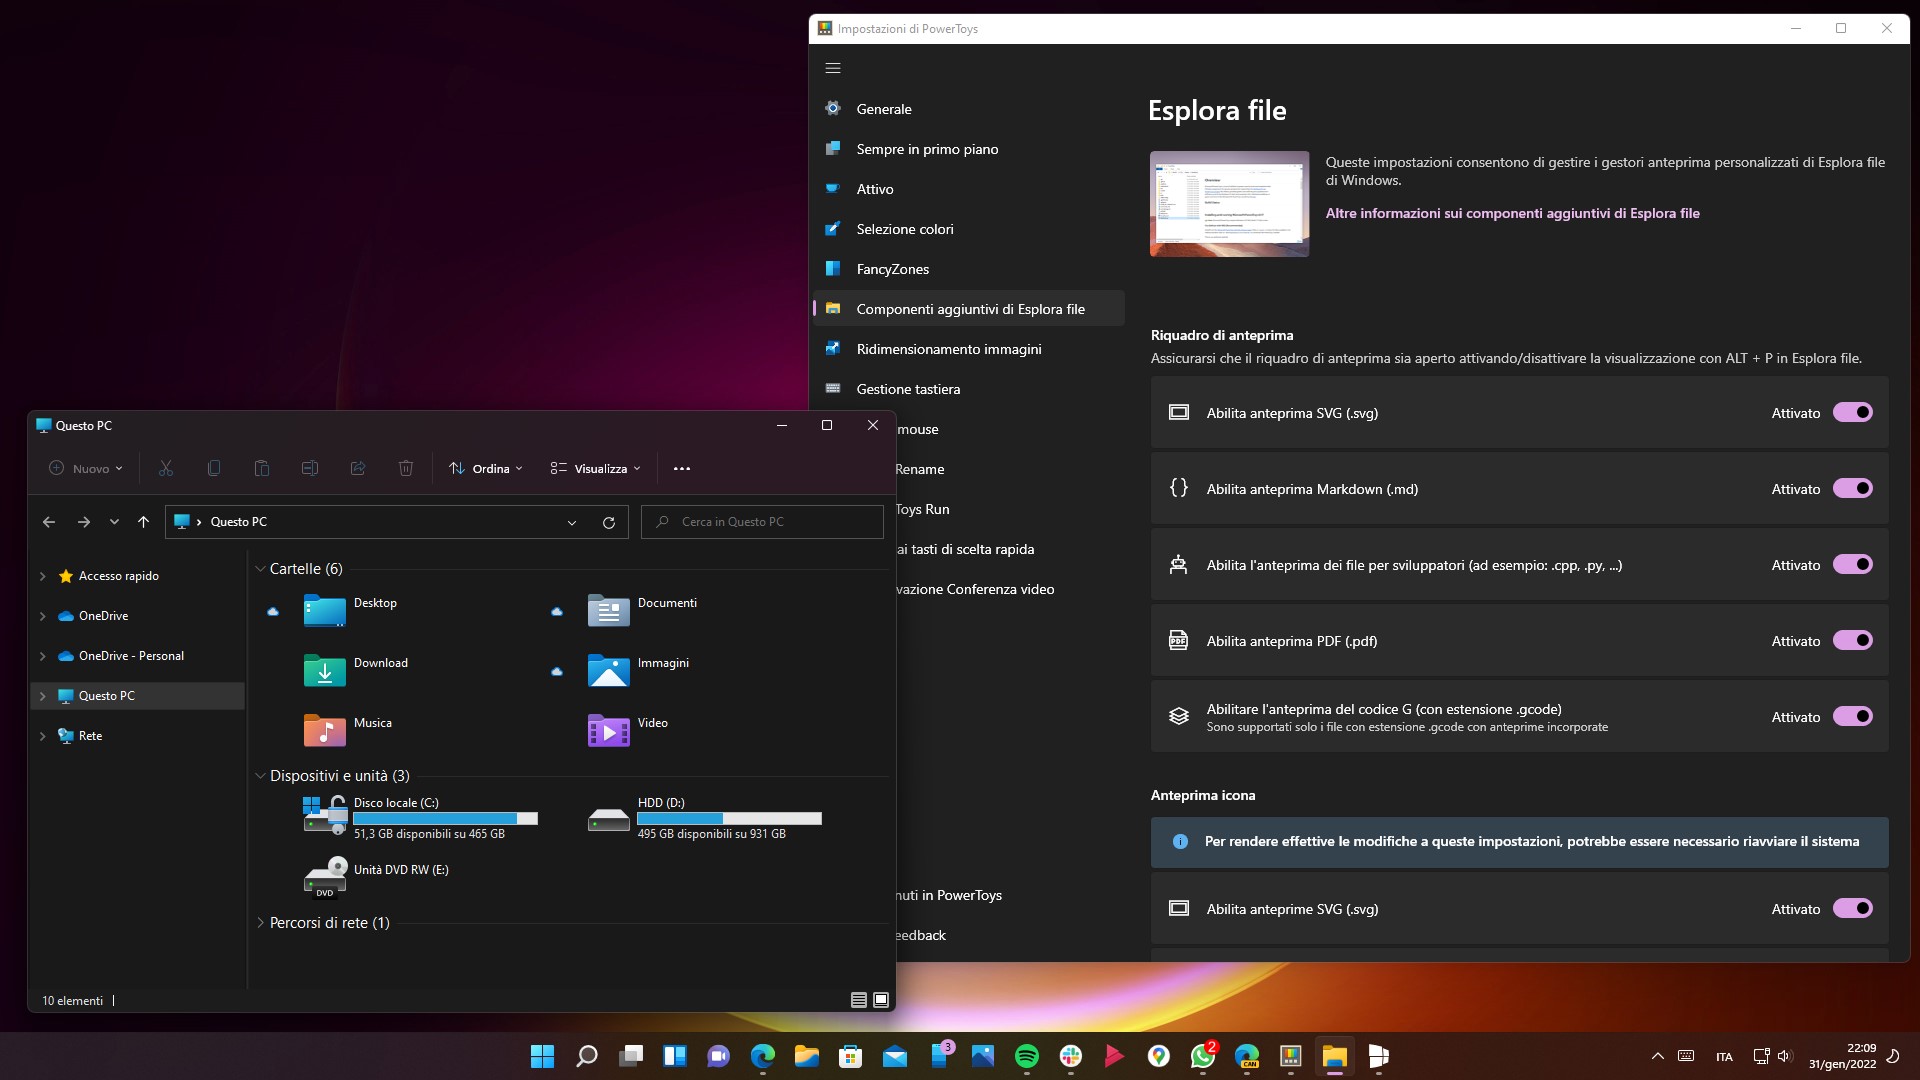Expand the OneDrive - Personal tree node
The image size is (1920, 1080).
coord(42,656)
